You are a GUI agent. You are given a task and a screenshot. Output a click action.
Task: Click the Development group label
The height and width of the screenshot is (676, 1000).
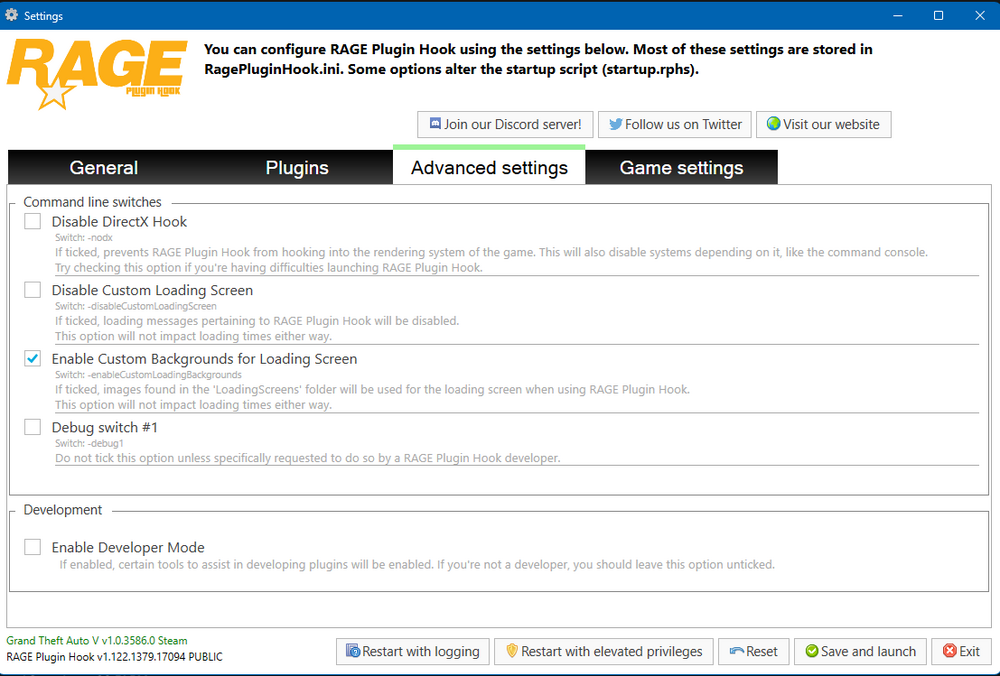tap(62, 510)
